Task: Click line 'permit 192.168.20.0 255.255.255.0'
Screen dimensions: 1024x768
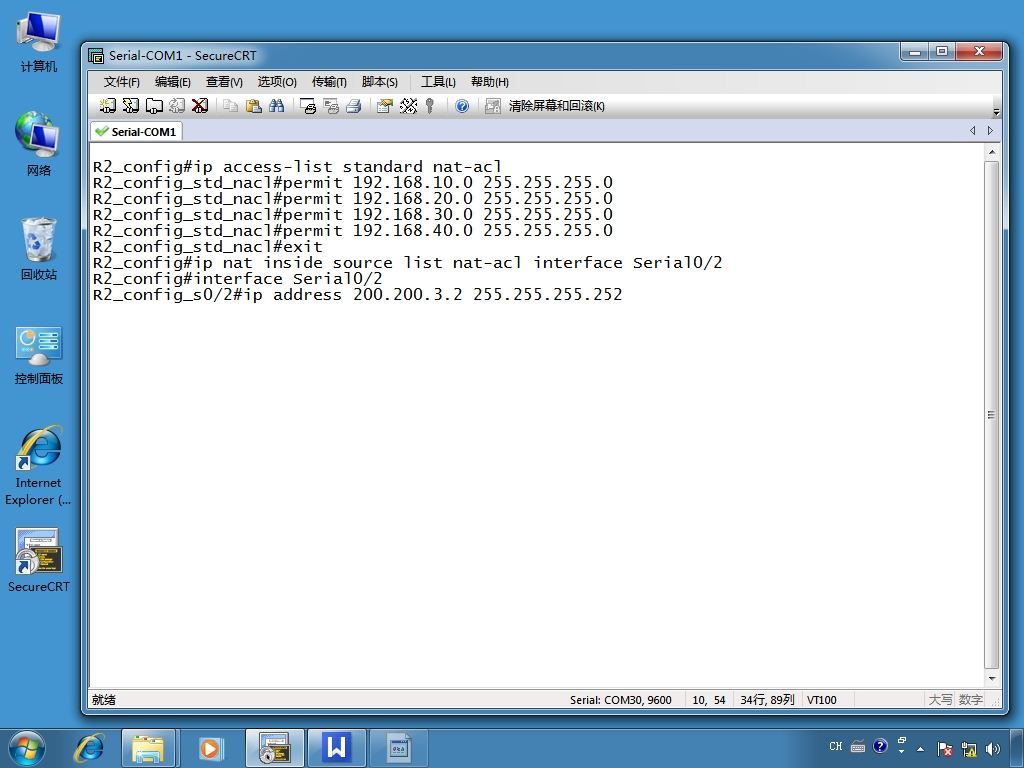Action: [x=448, y=199]
